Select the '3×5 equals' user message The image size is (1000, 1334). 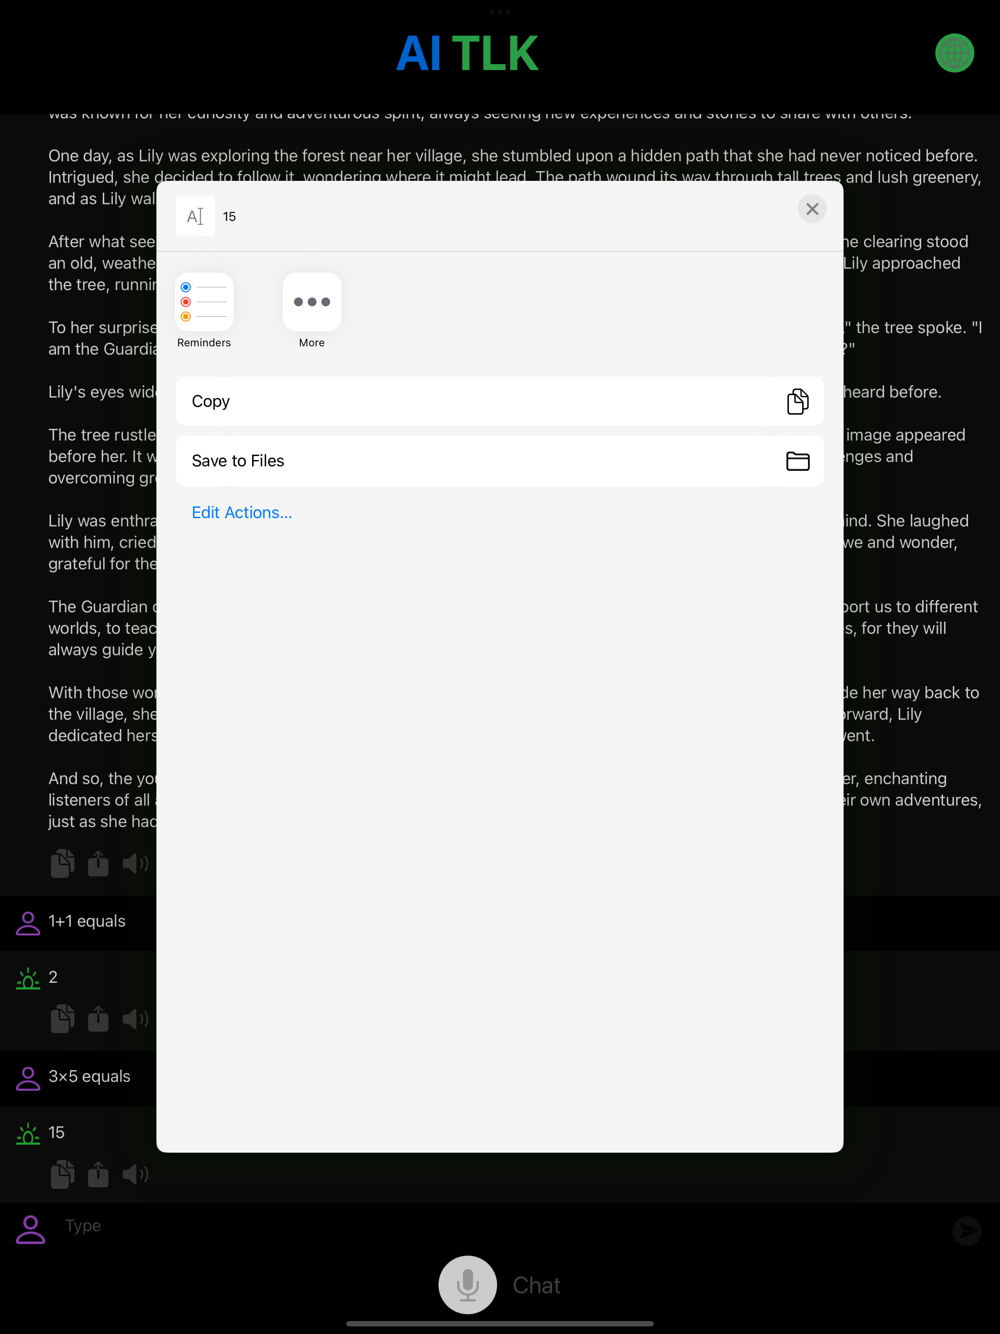click(x=90, y=1076)
